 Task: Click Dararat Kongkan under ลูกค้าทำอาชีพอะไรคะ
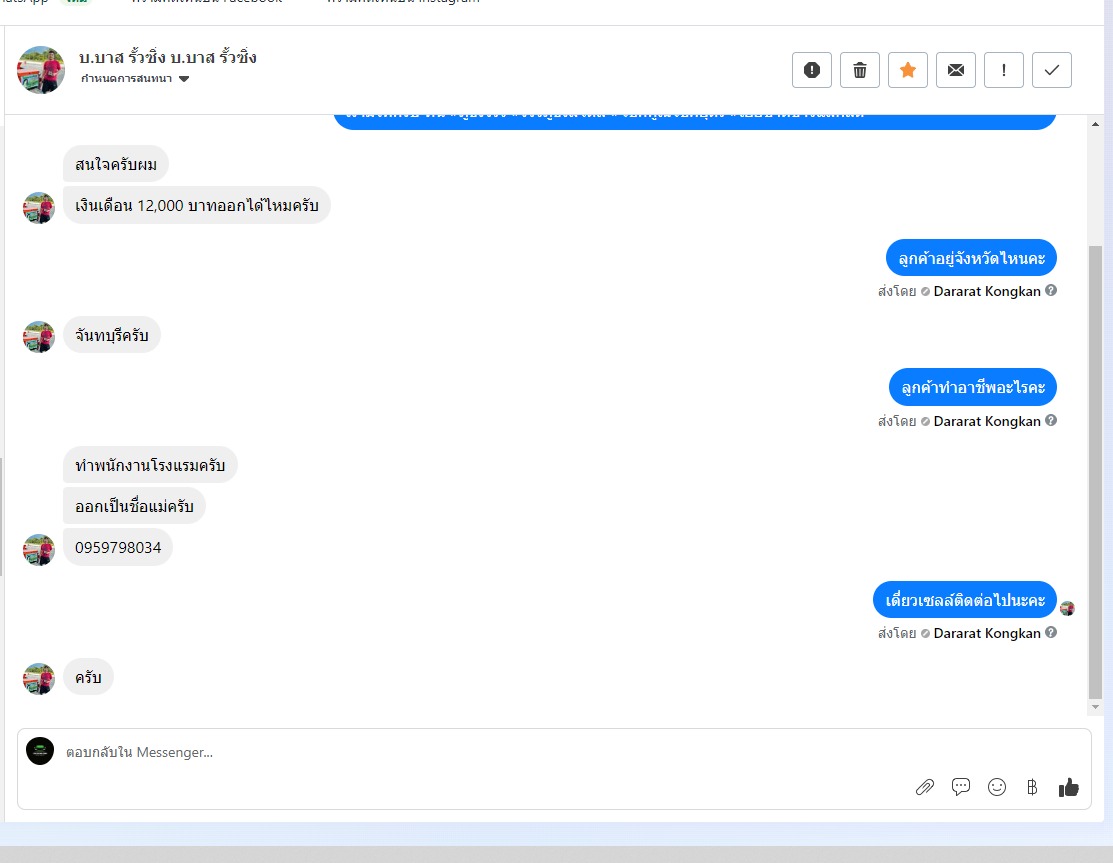click(987, 421)
